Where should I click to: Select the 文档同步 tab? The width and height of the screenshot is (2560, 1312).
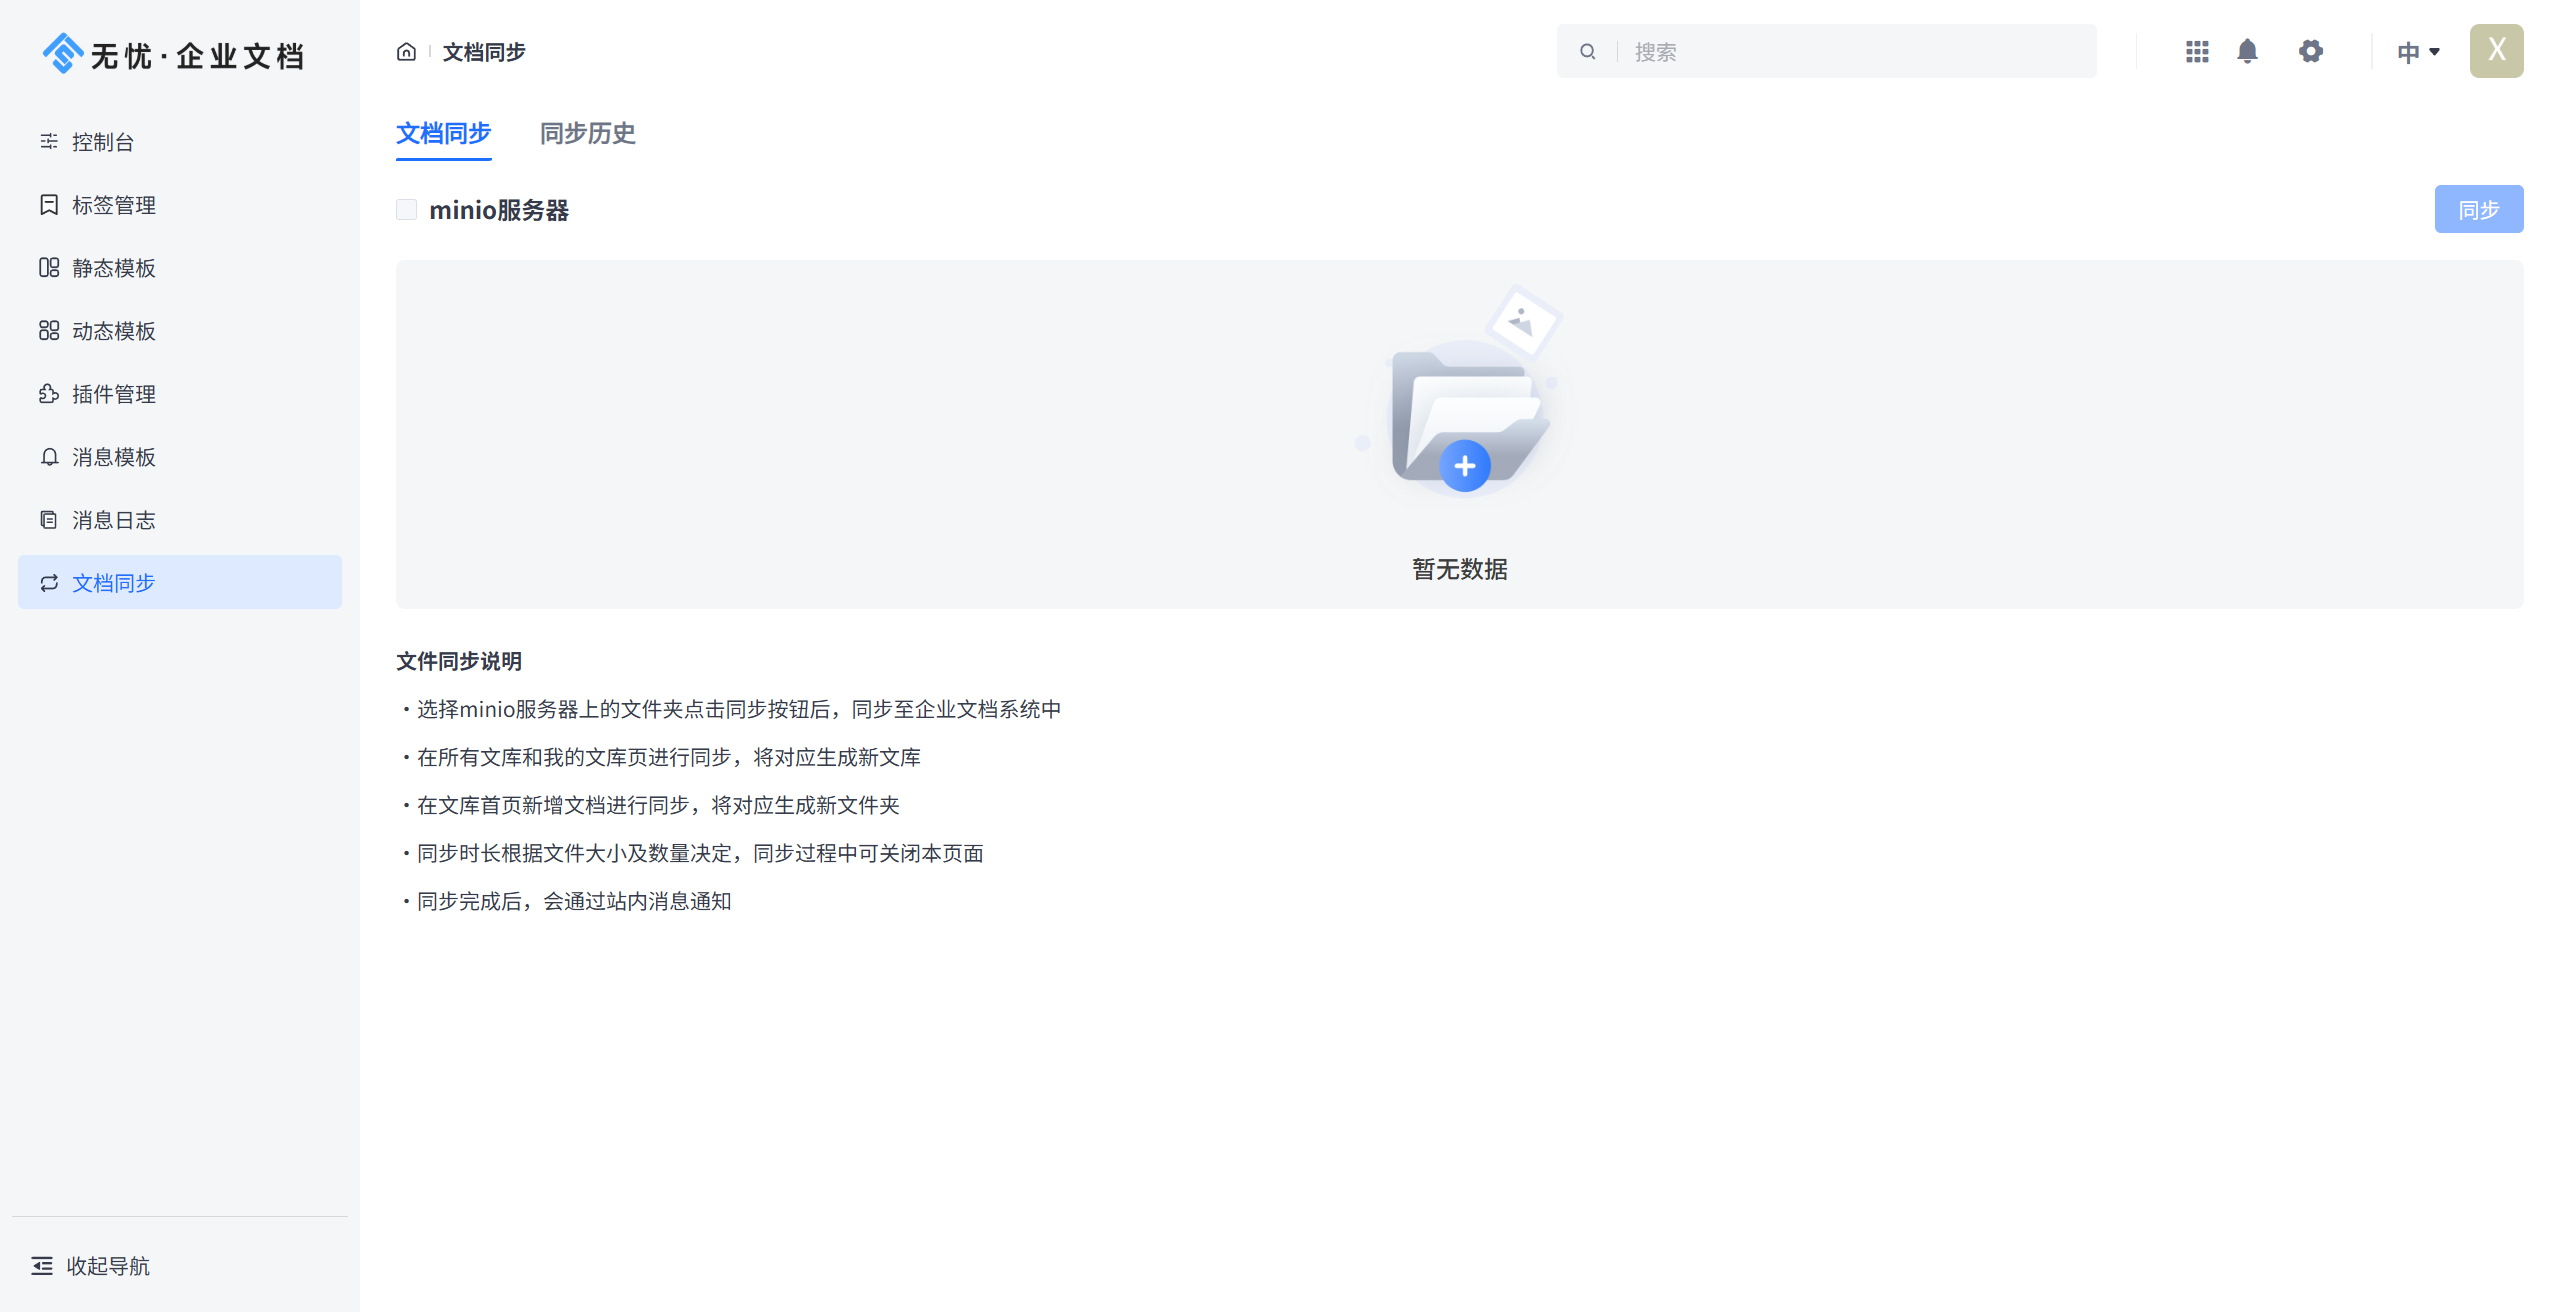(x=443, y=134)
